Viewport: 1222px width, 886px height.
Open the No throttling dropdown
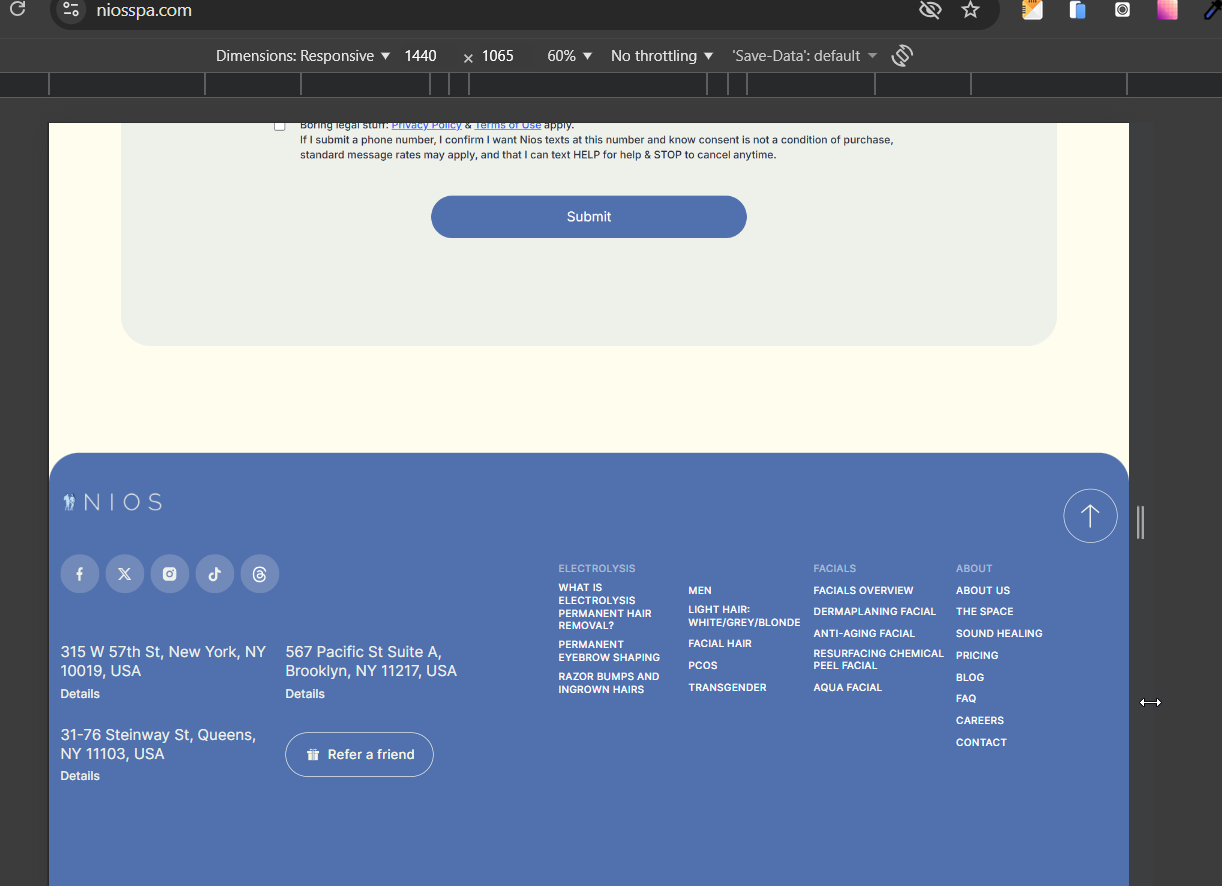[662, 56]
